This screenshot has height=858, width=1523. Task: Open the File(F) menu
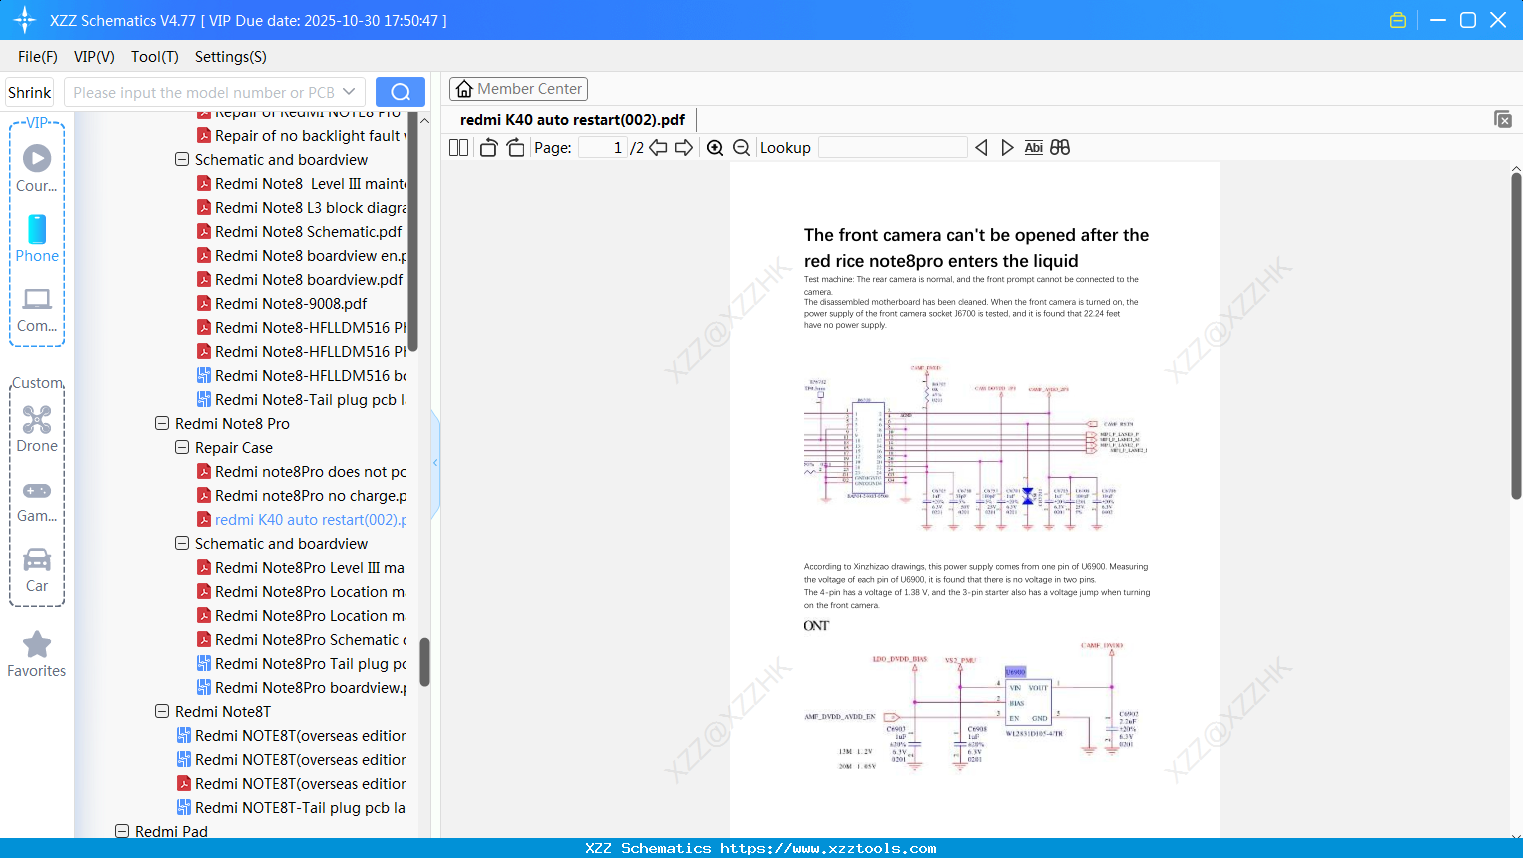click(38, 57)
